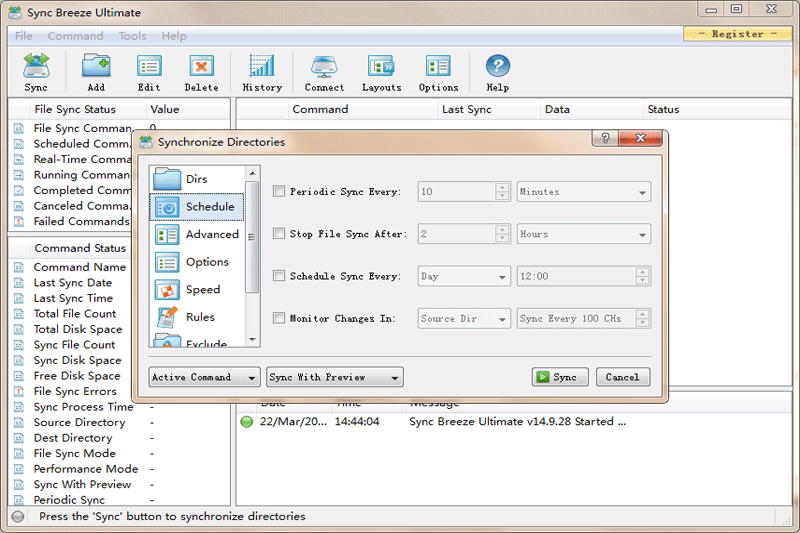Click the Add command toolbar icon
This screenshot has width=800, height=533.
(x=96, y=66)
